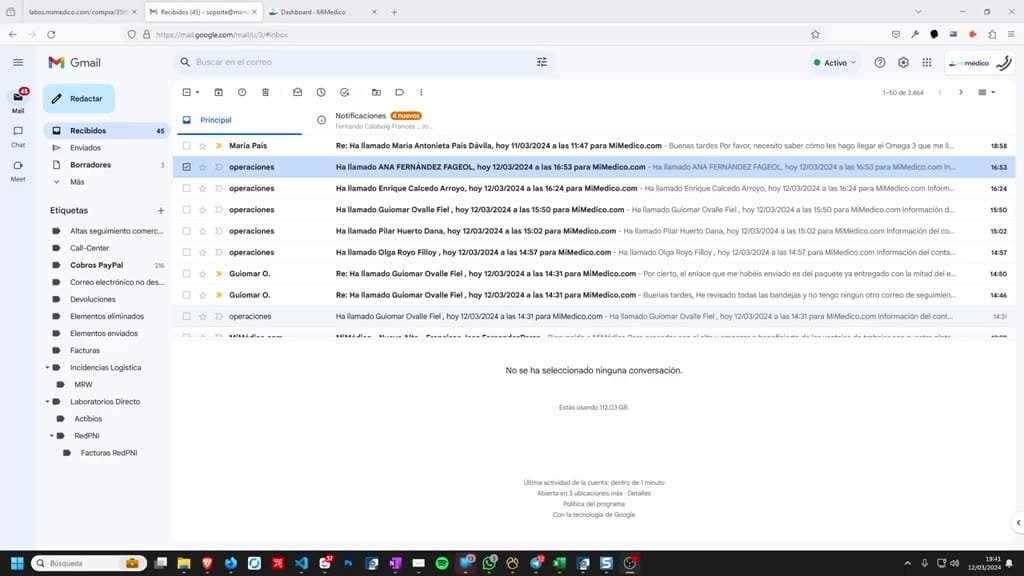
Task: Open the MRW sublabel
Action: (83, 385)
